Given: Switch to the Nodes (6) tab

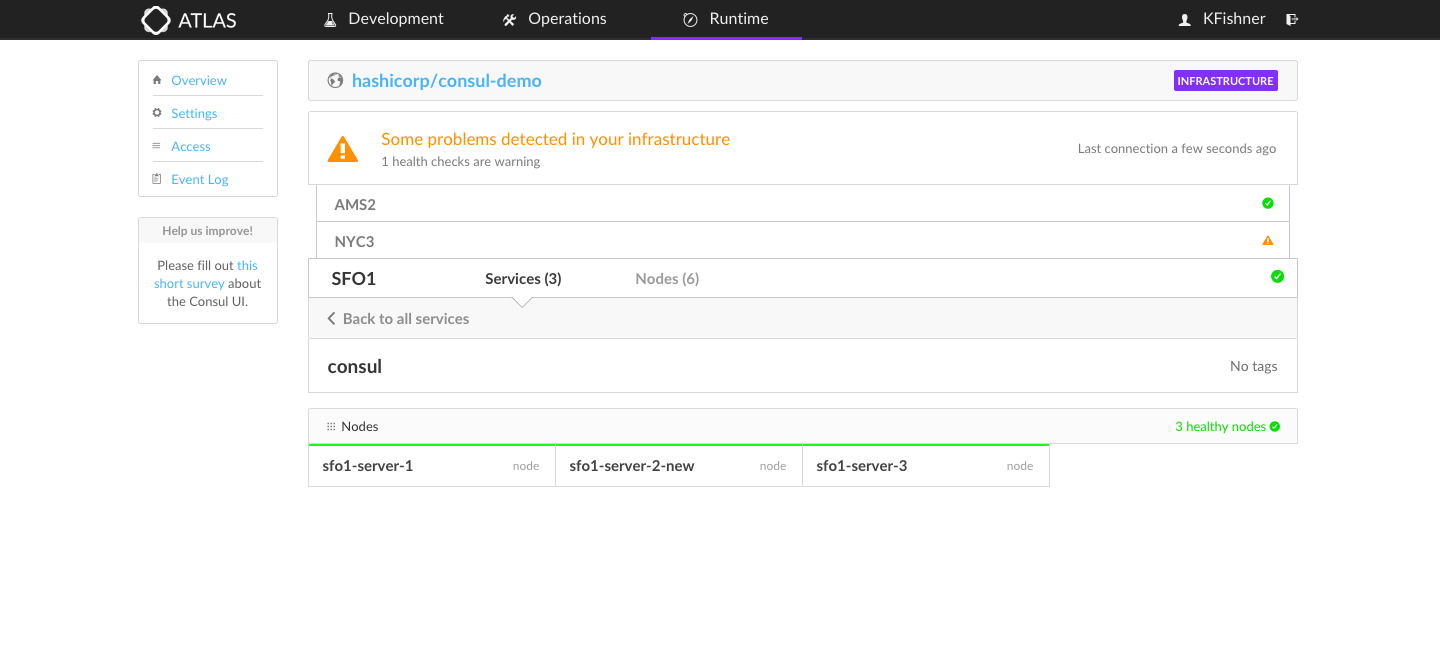Looking at the screenshot, I should tap(667, 279).
